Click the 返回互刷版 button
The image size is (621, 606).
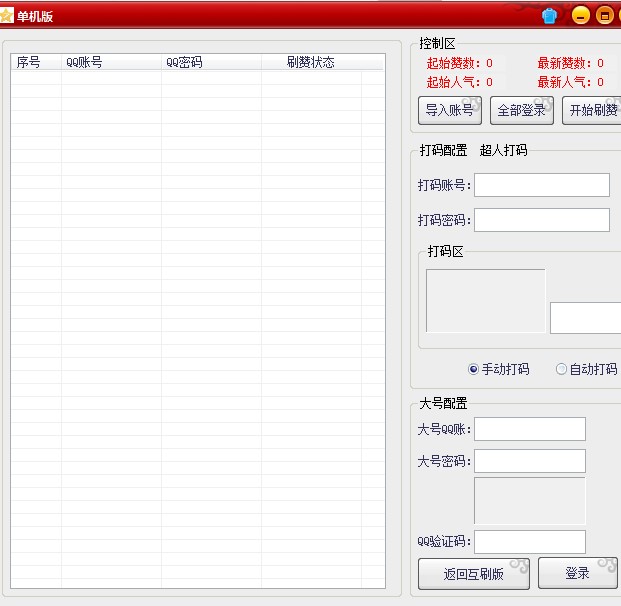coord(474,574)
